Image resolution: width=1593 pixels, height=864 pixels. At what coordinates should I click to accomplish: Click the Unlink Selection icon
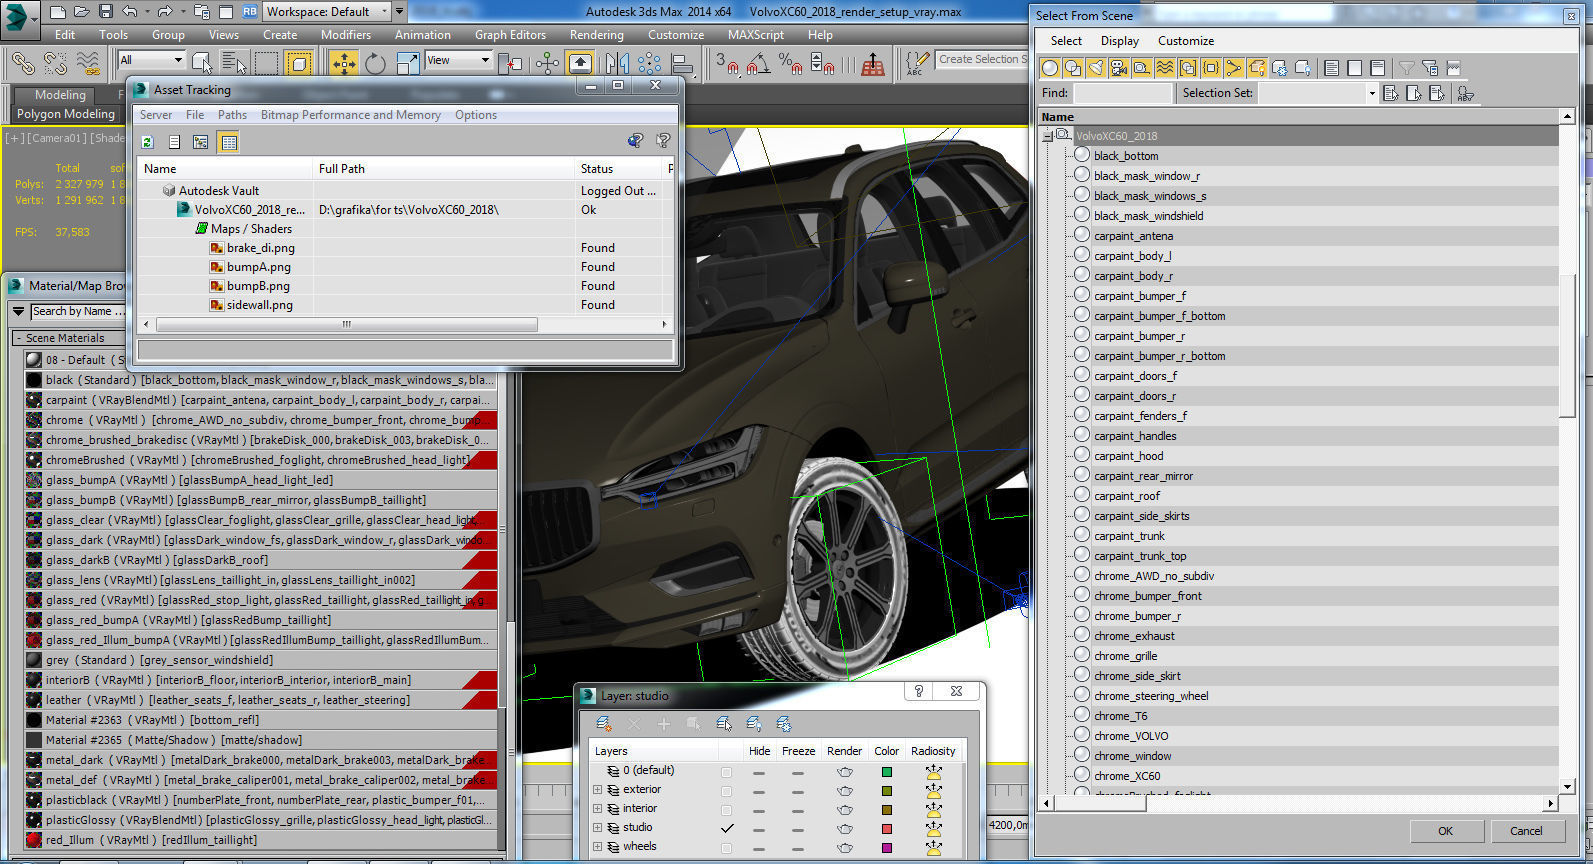pos(55,64)
